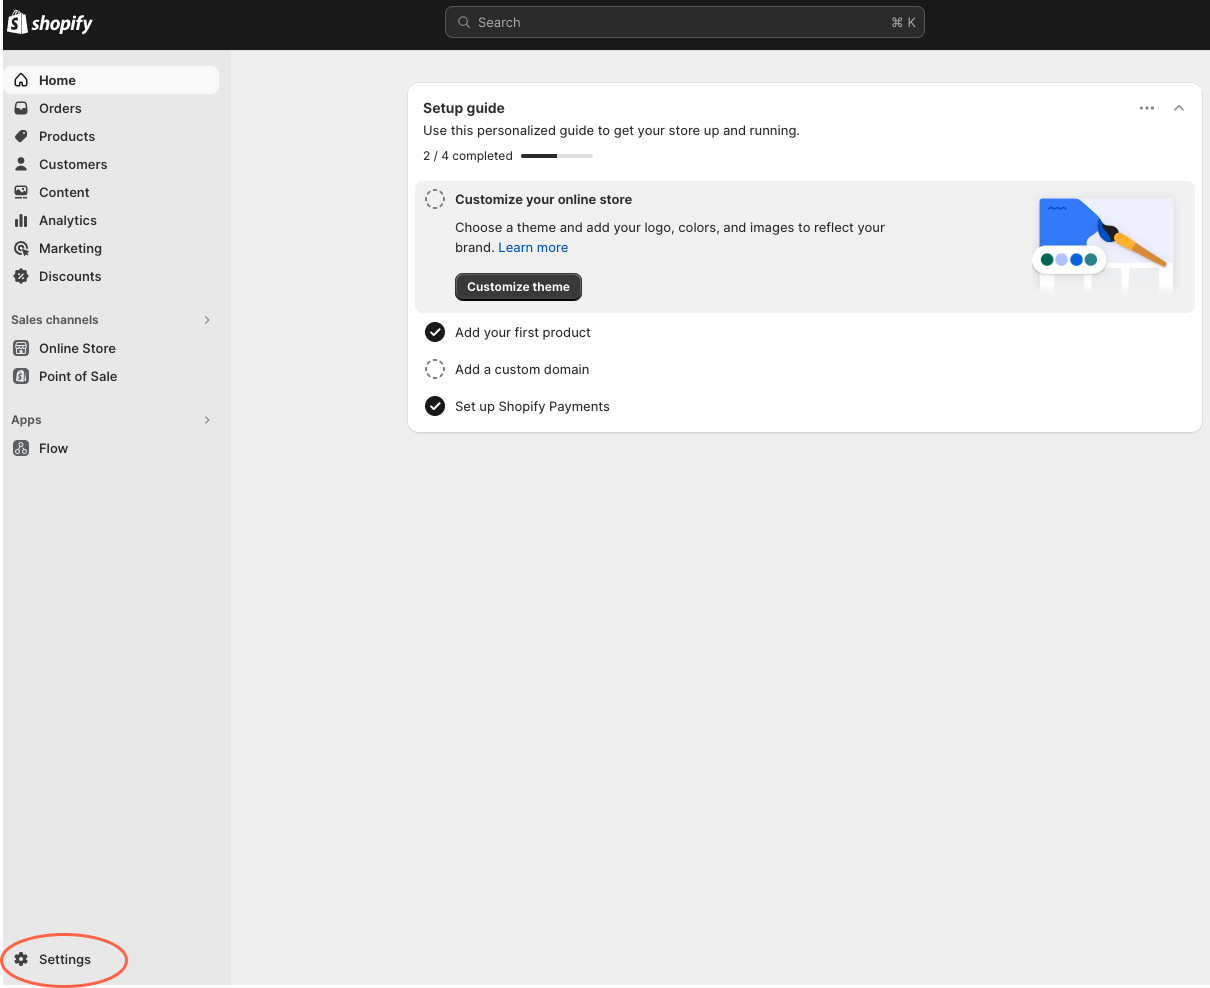
Task: Open Analytics via the bar chart icon
Action: [21, 220]
